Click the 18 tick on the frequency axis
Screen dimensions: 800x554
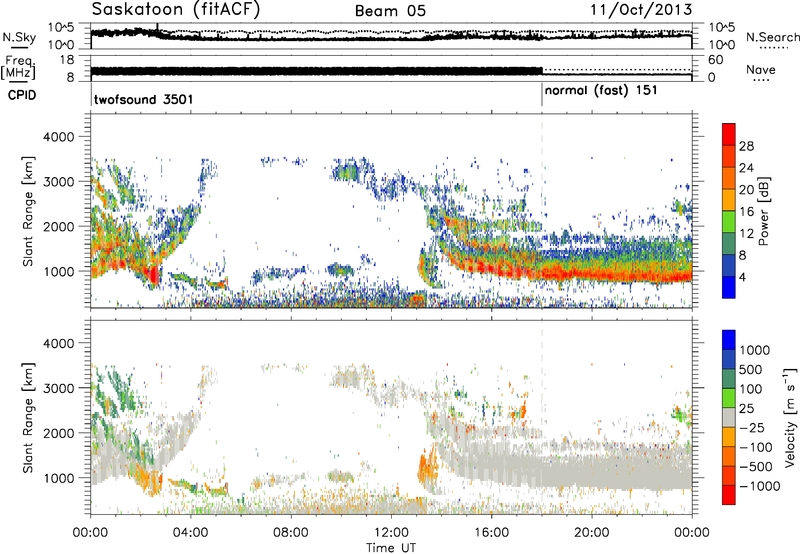[67, 60]
